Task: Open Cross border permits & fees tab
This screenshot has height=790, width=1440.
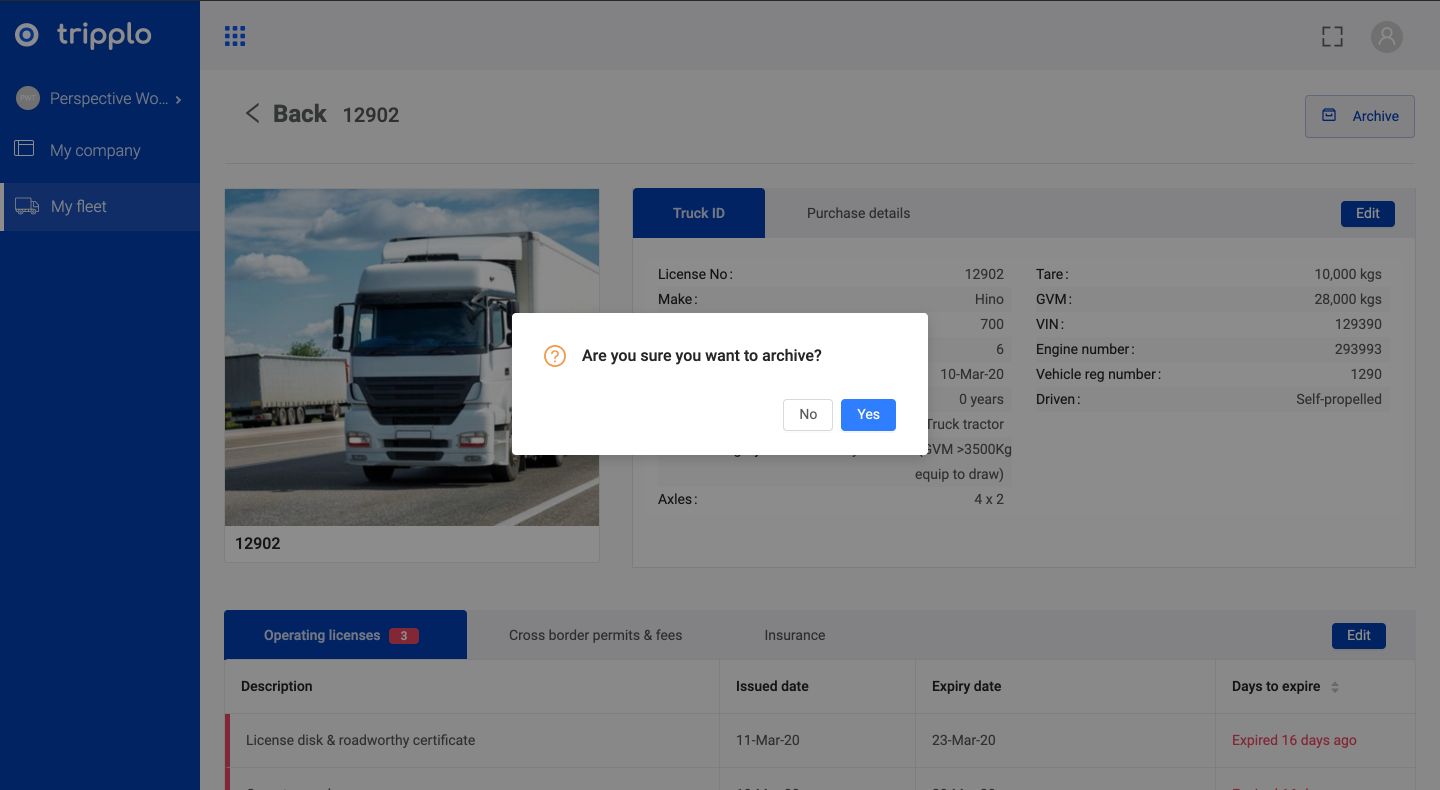Action: pyautogui.click(x=595, y=635)
